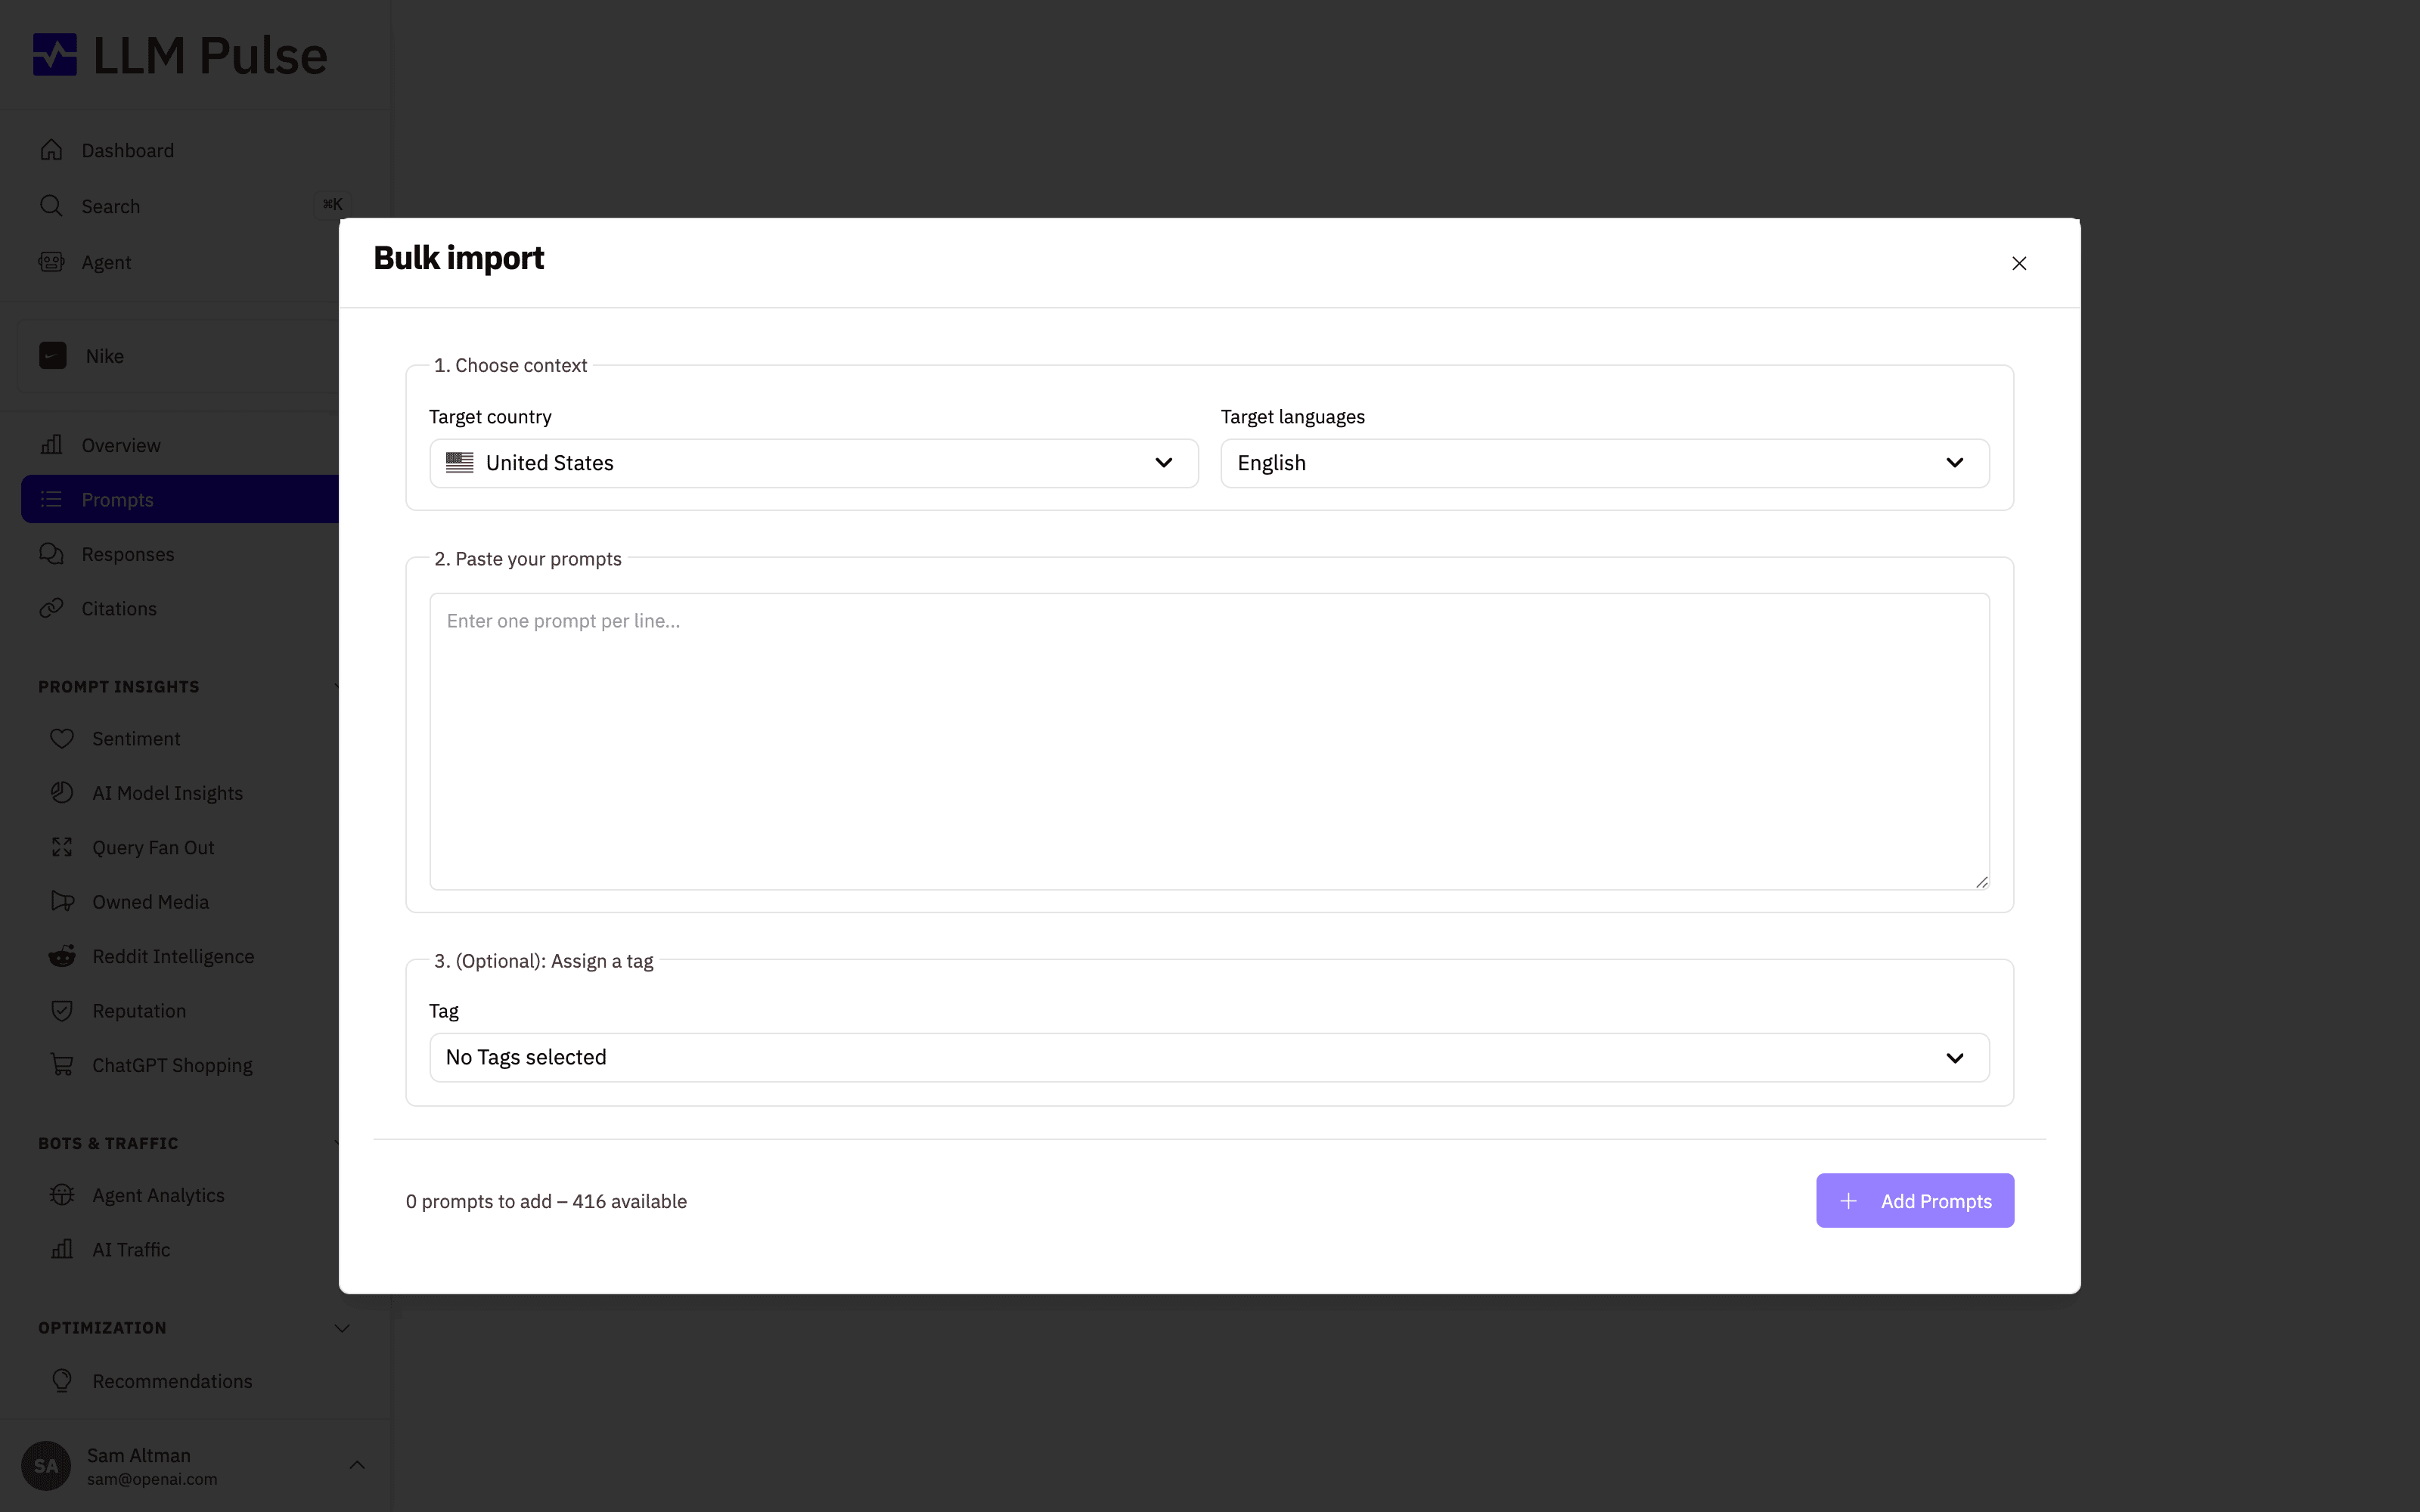
Task: Click the prompts textarea field
Action: pyautogui.click(x=1210, y=741)
